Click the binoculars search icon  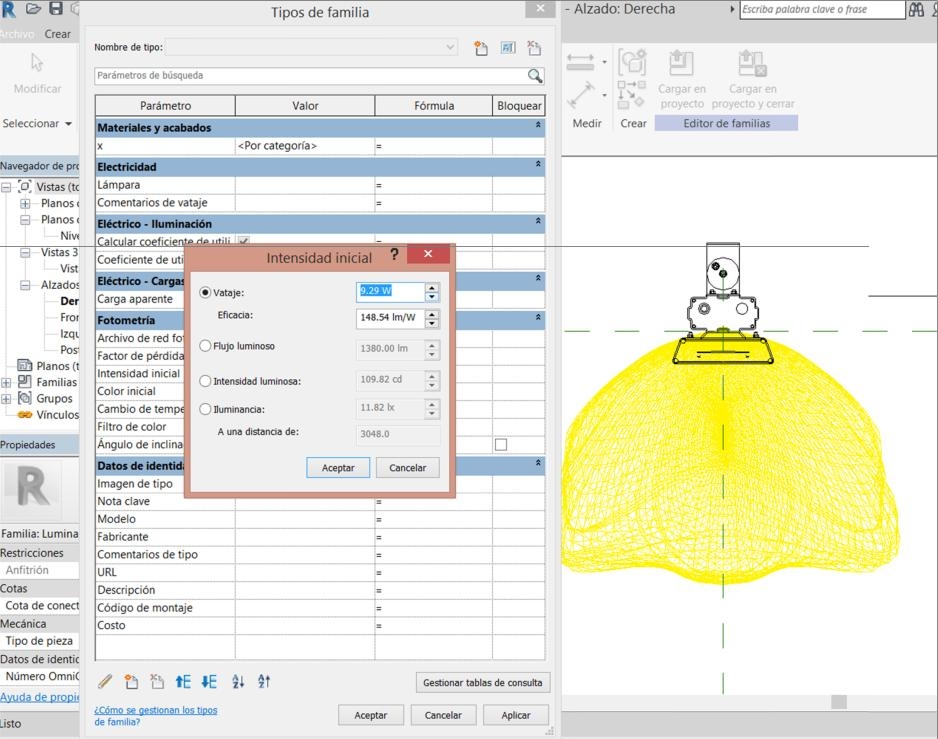pyautogui.click(x=917, y=10)
